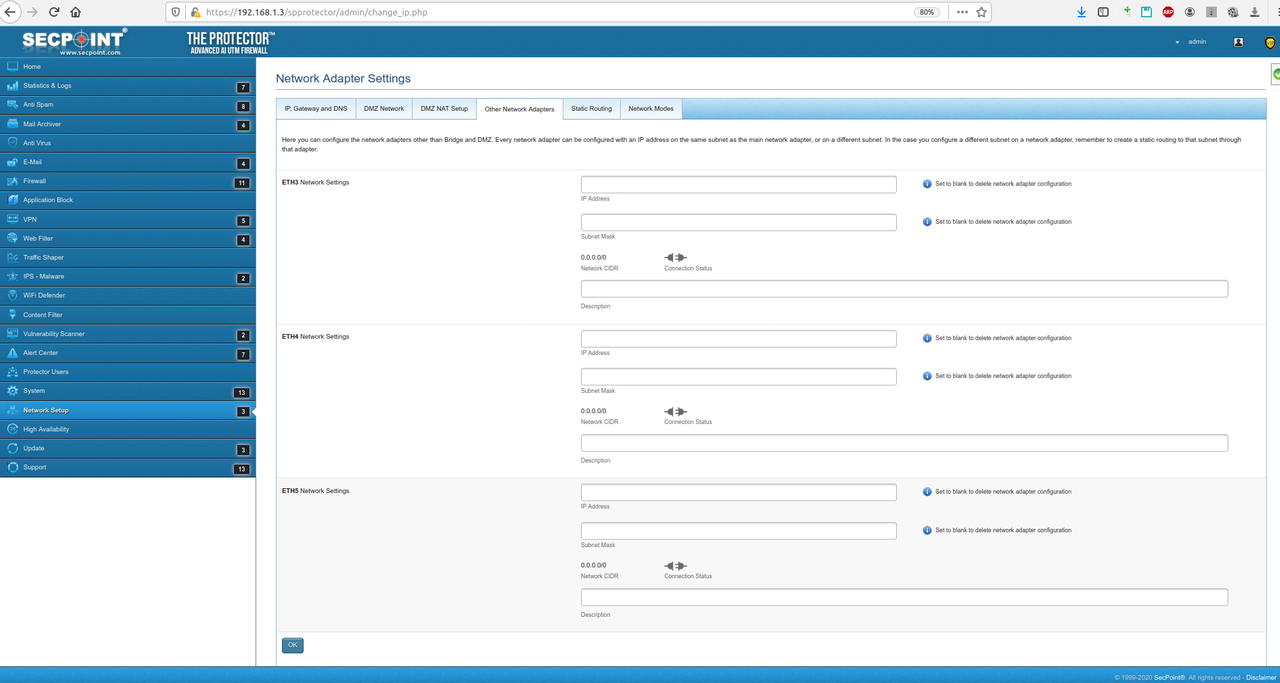The image size is (1280, 683).
Task: Open the browser downloads arrow icon
Action: [x=1081, y=12]
